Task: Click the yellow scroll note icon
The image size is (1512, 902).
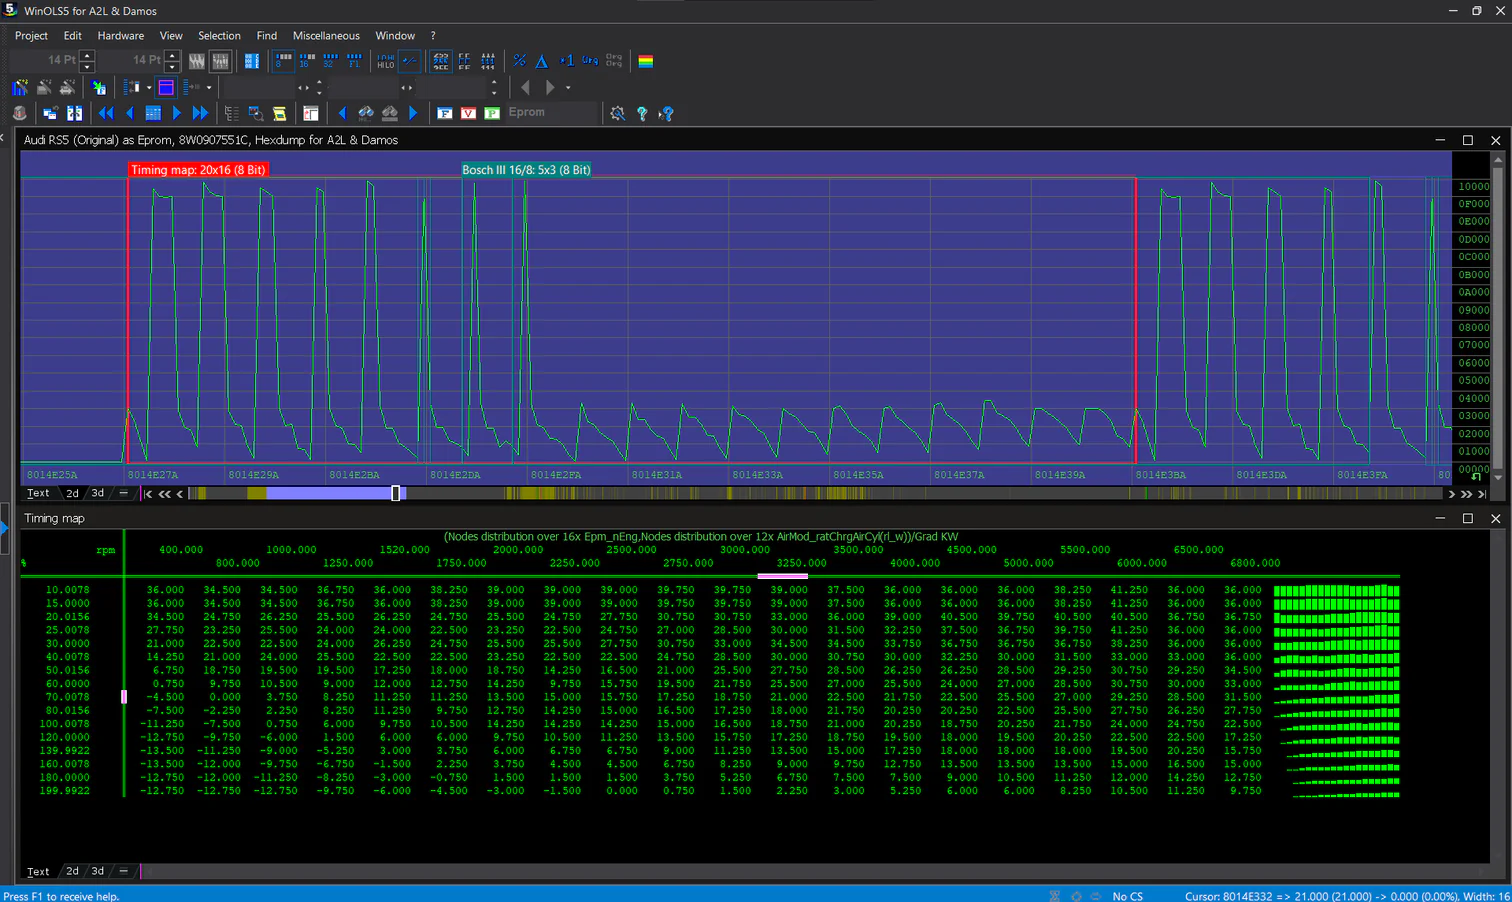Action: (x=279, y=113)
